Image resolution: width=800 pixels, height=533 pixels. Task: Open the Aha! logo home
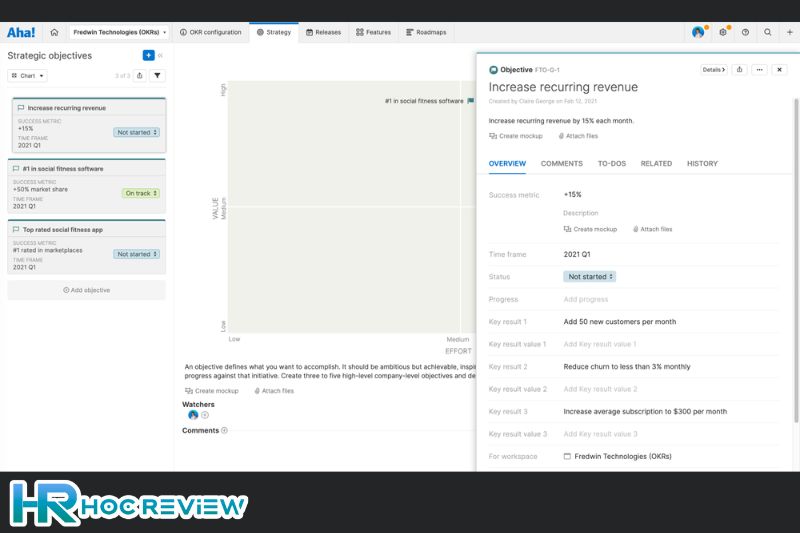[x=21, y=32]
